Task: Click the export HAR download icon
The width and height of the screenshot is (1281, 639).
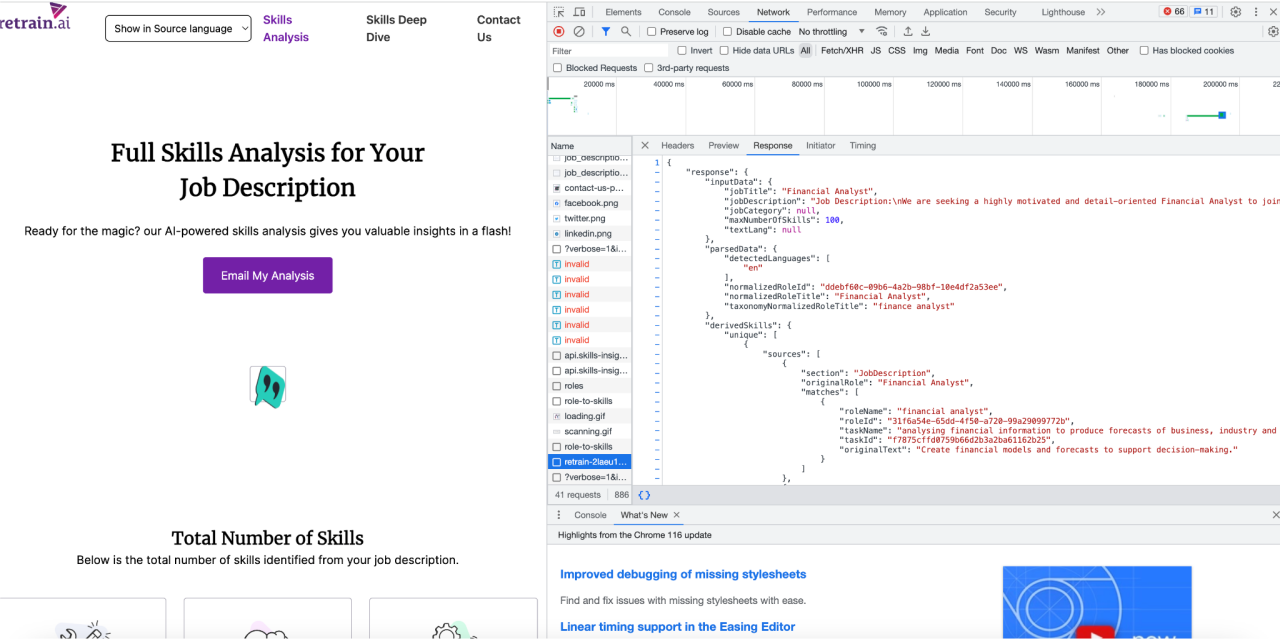Action: point(926,32)
